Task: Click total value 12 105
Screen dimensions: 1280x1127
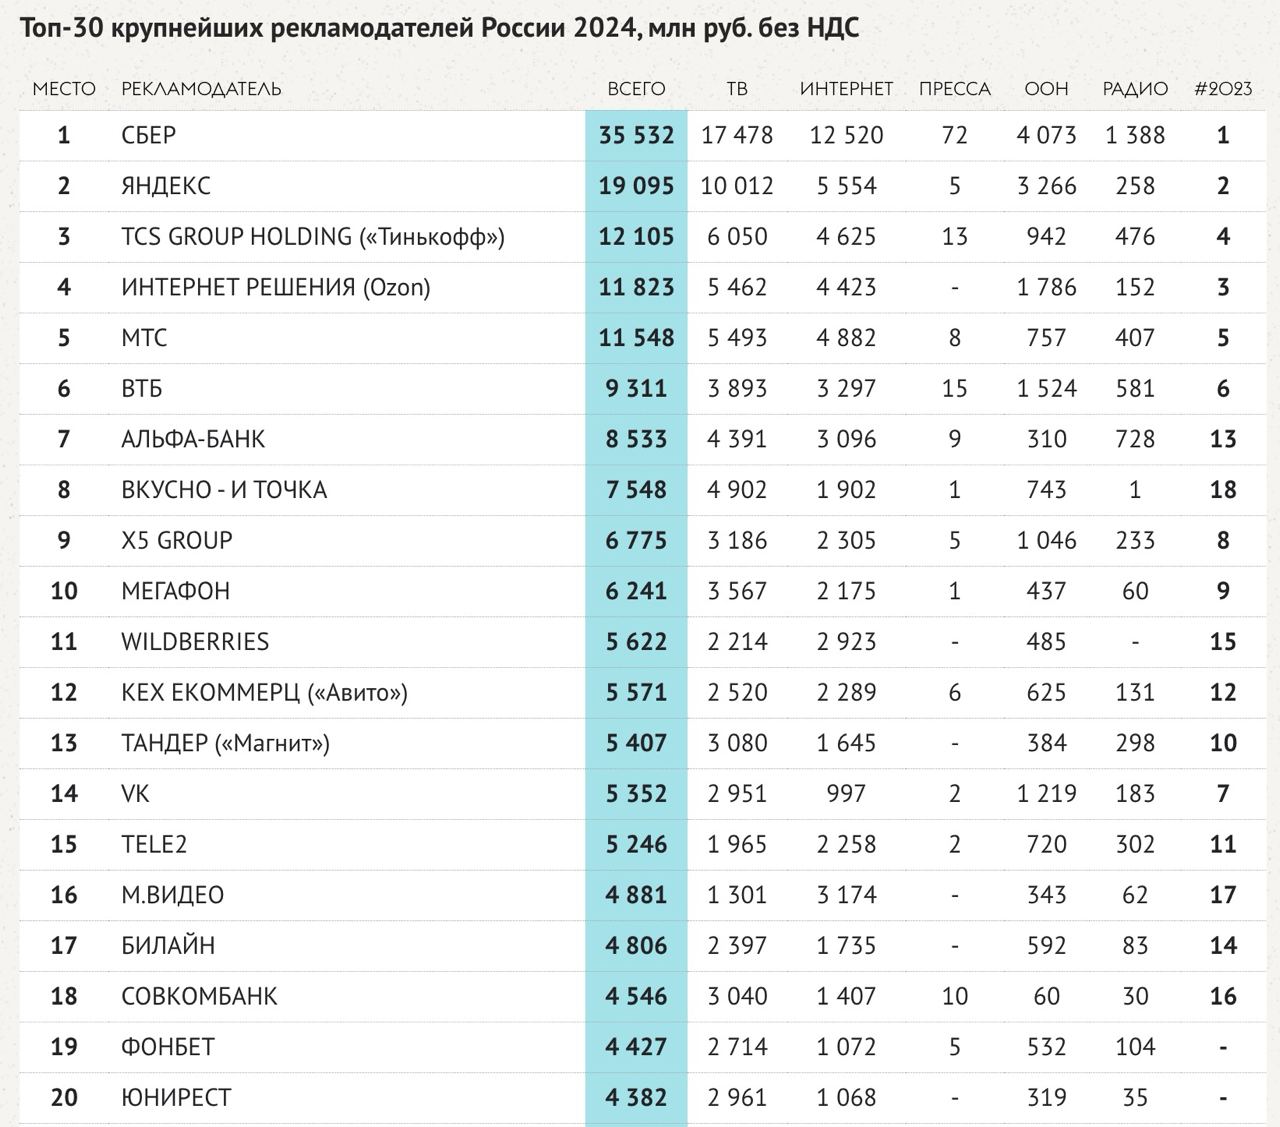Action: click(637, 237)
